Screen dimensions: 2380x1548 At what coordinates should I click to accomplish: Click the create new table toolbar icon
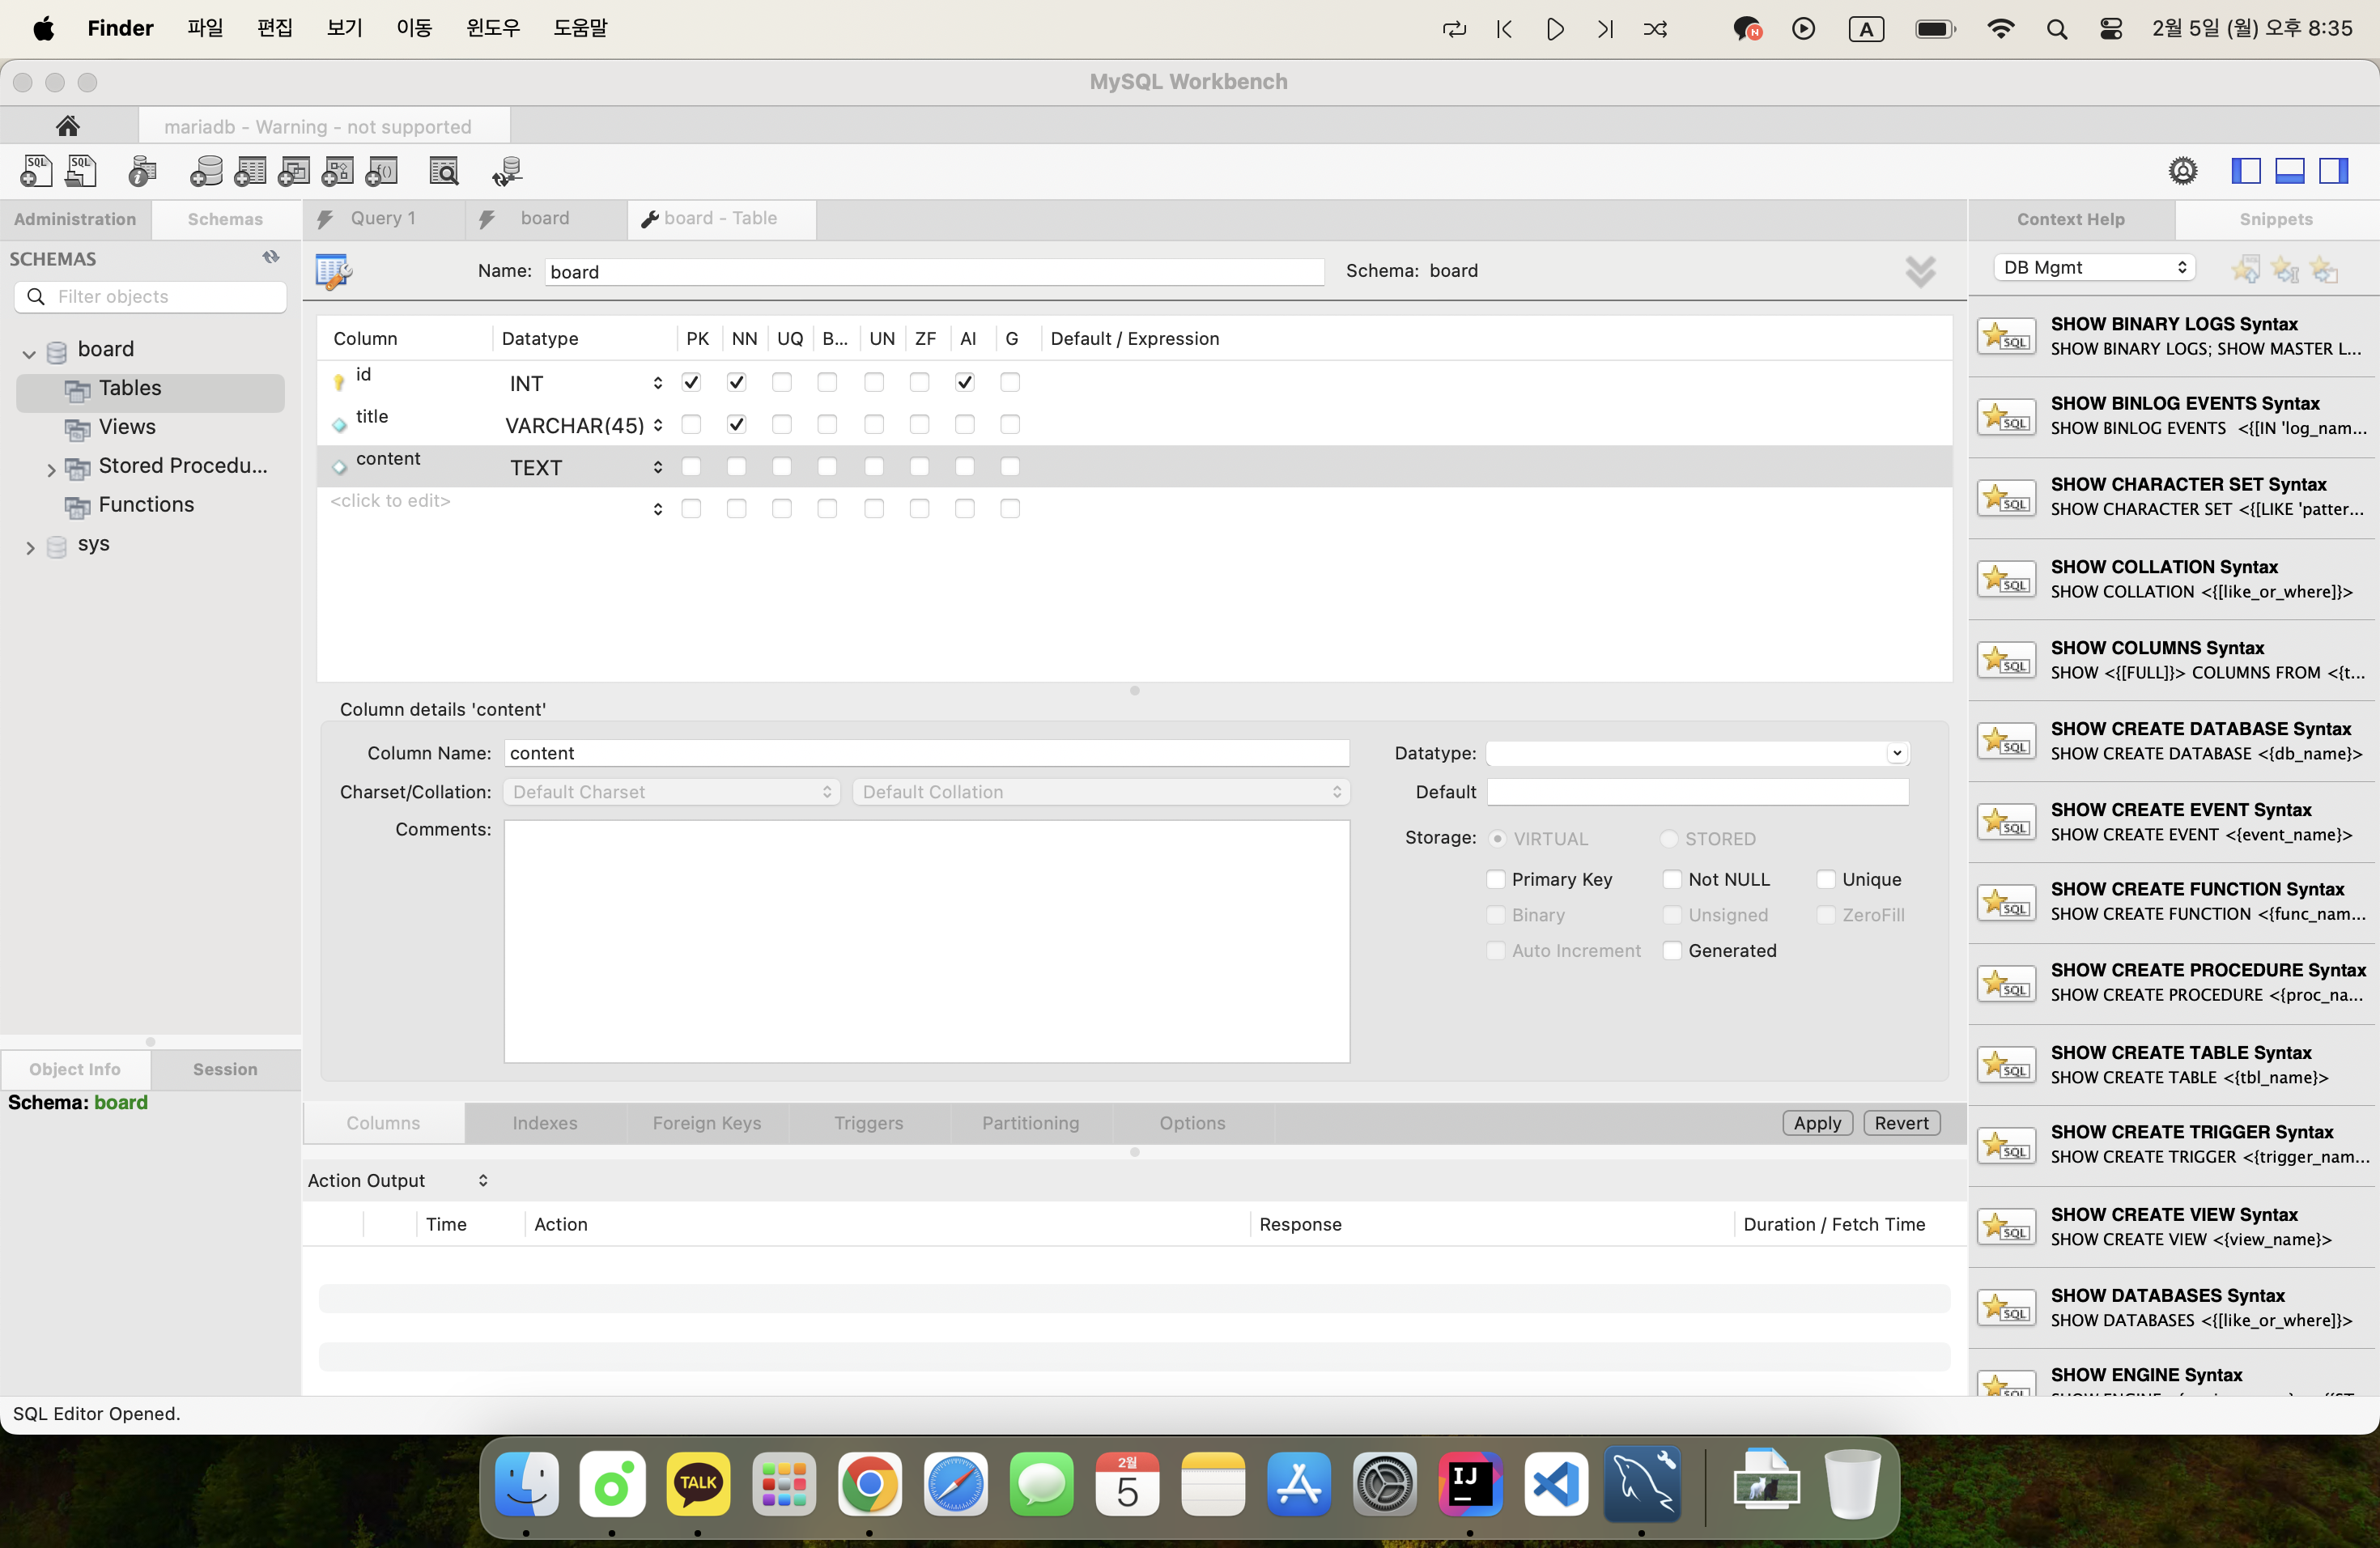tap(250, 171)
